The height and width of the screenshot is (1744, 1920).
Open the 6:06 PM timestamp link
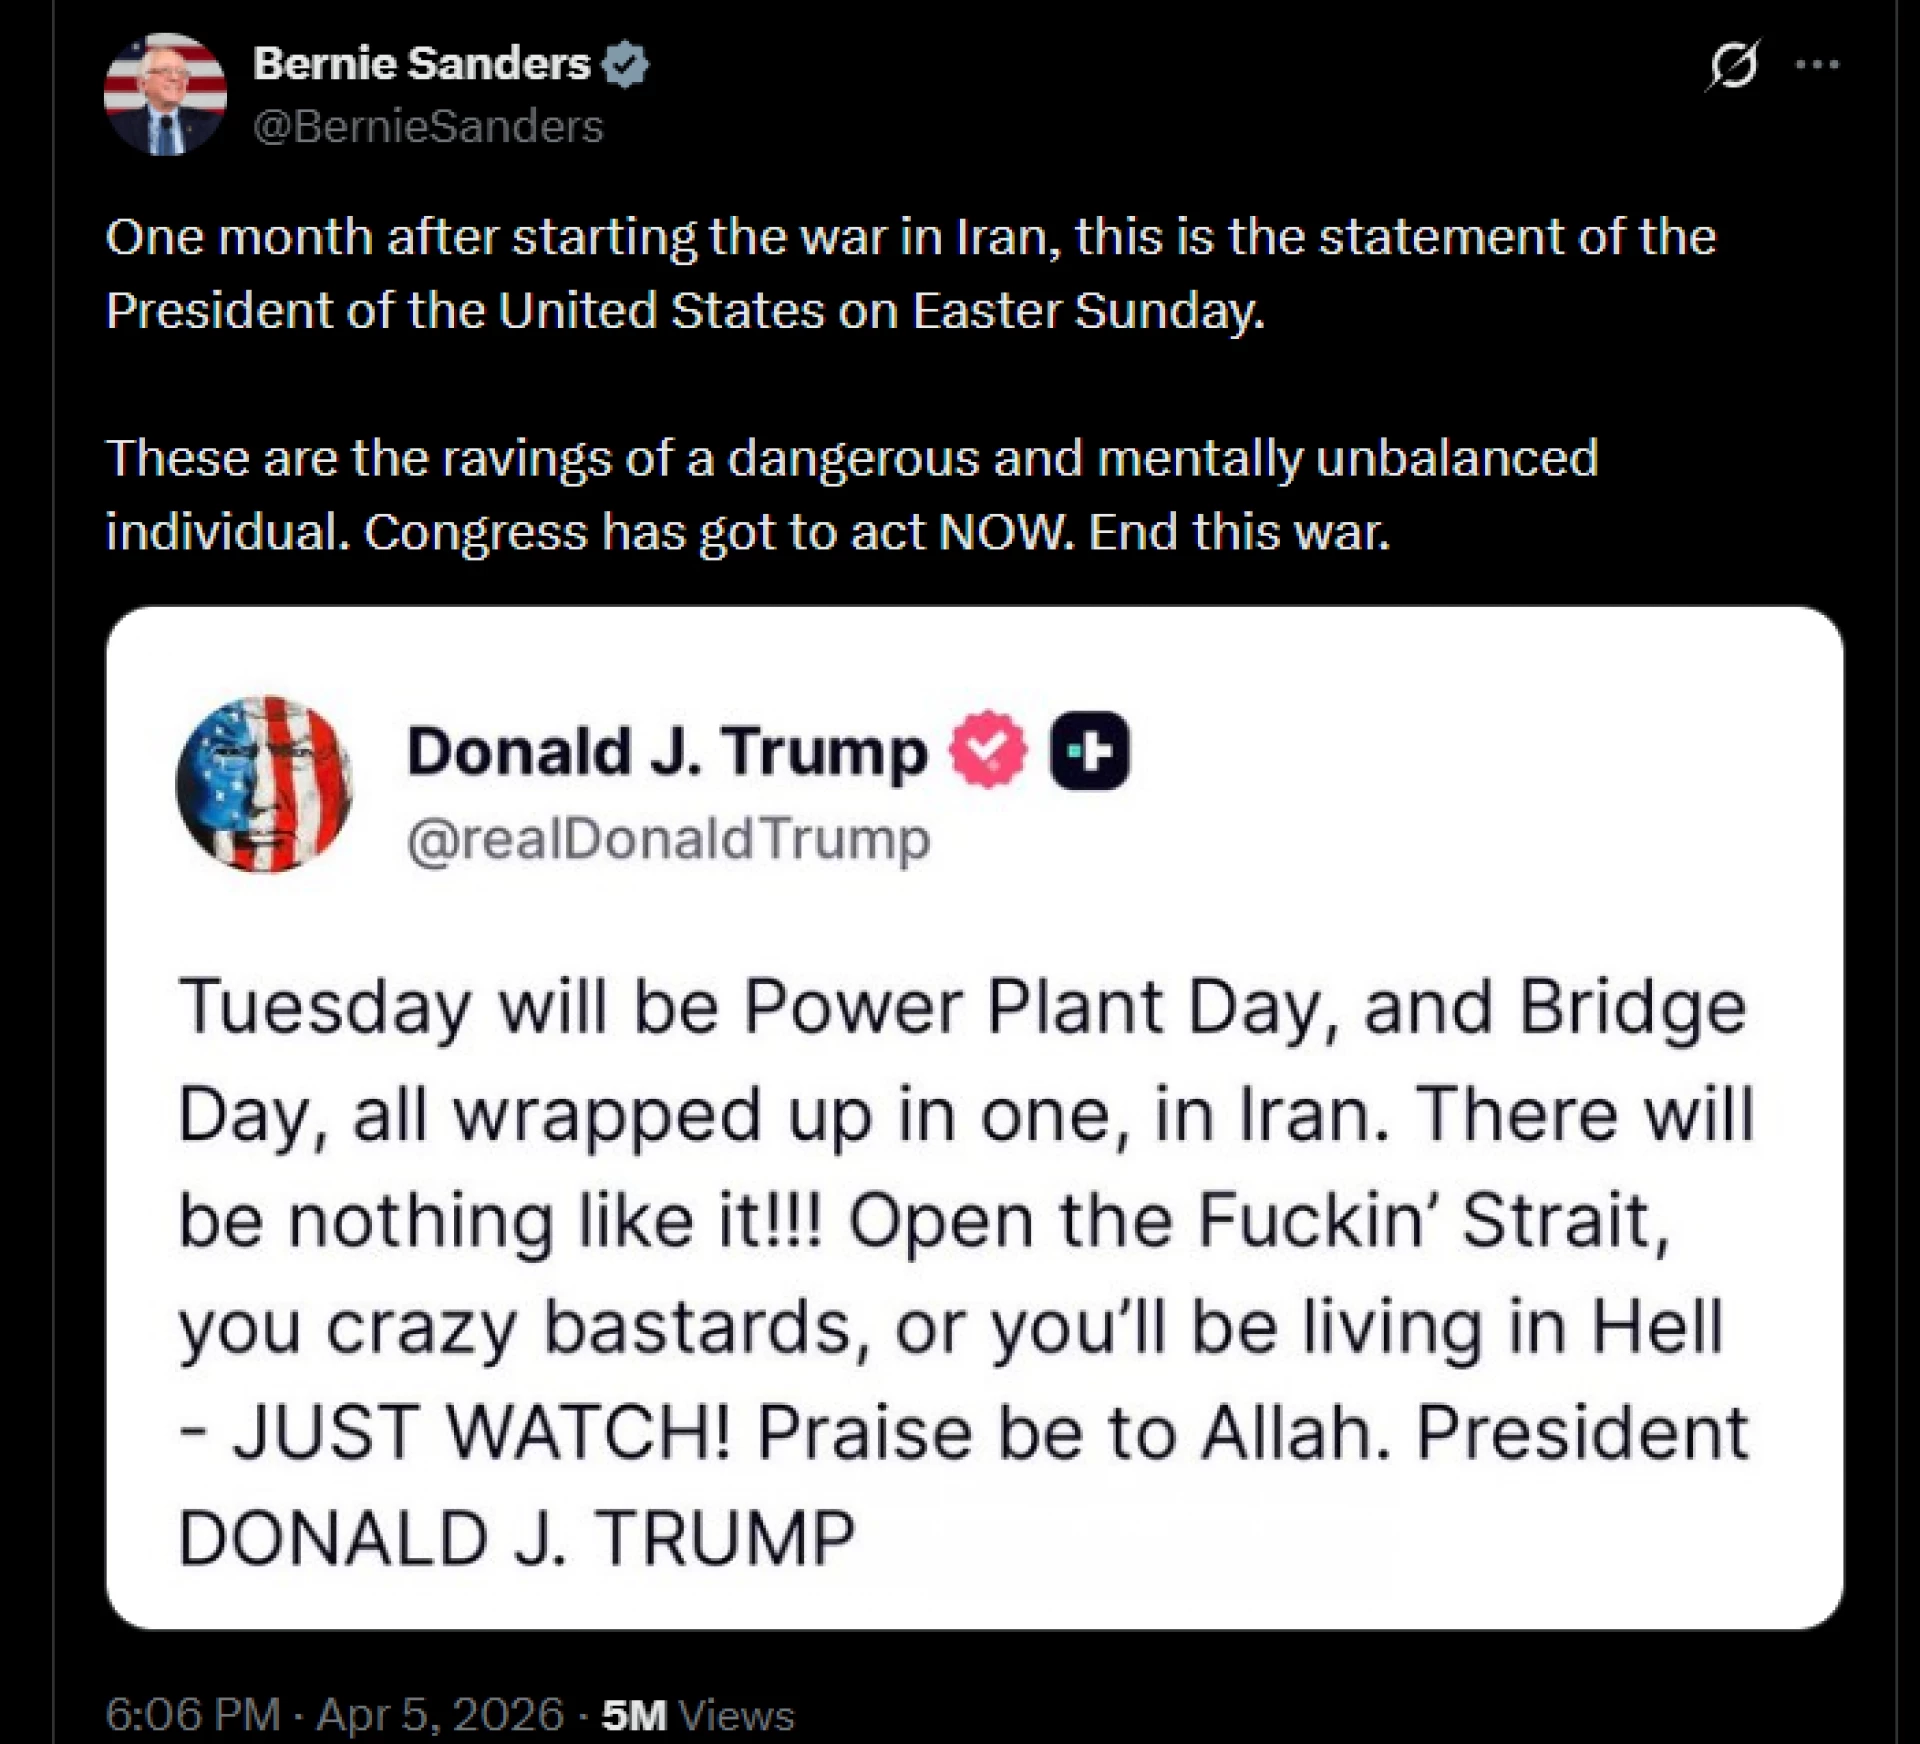pyautogui.click(x=192, y=1715)
